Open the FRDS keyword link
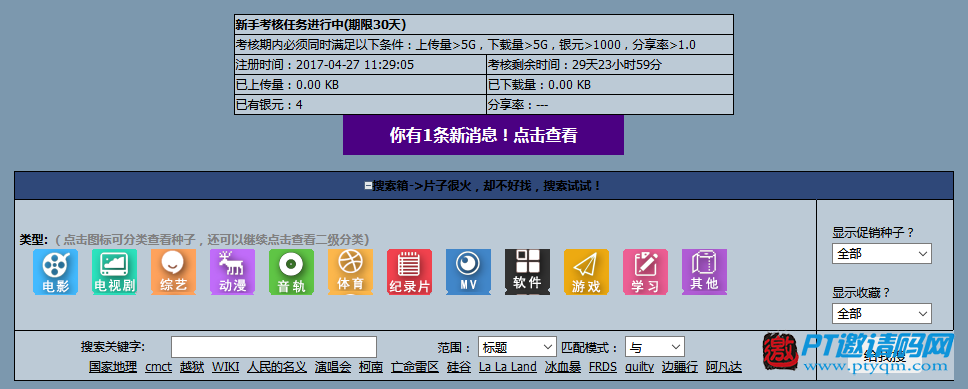Screen dimensions: 968x389 pos(603,367)
